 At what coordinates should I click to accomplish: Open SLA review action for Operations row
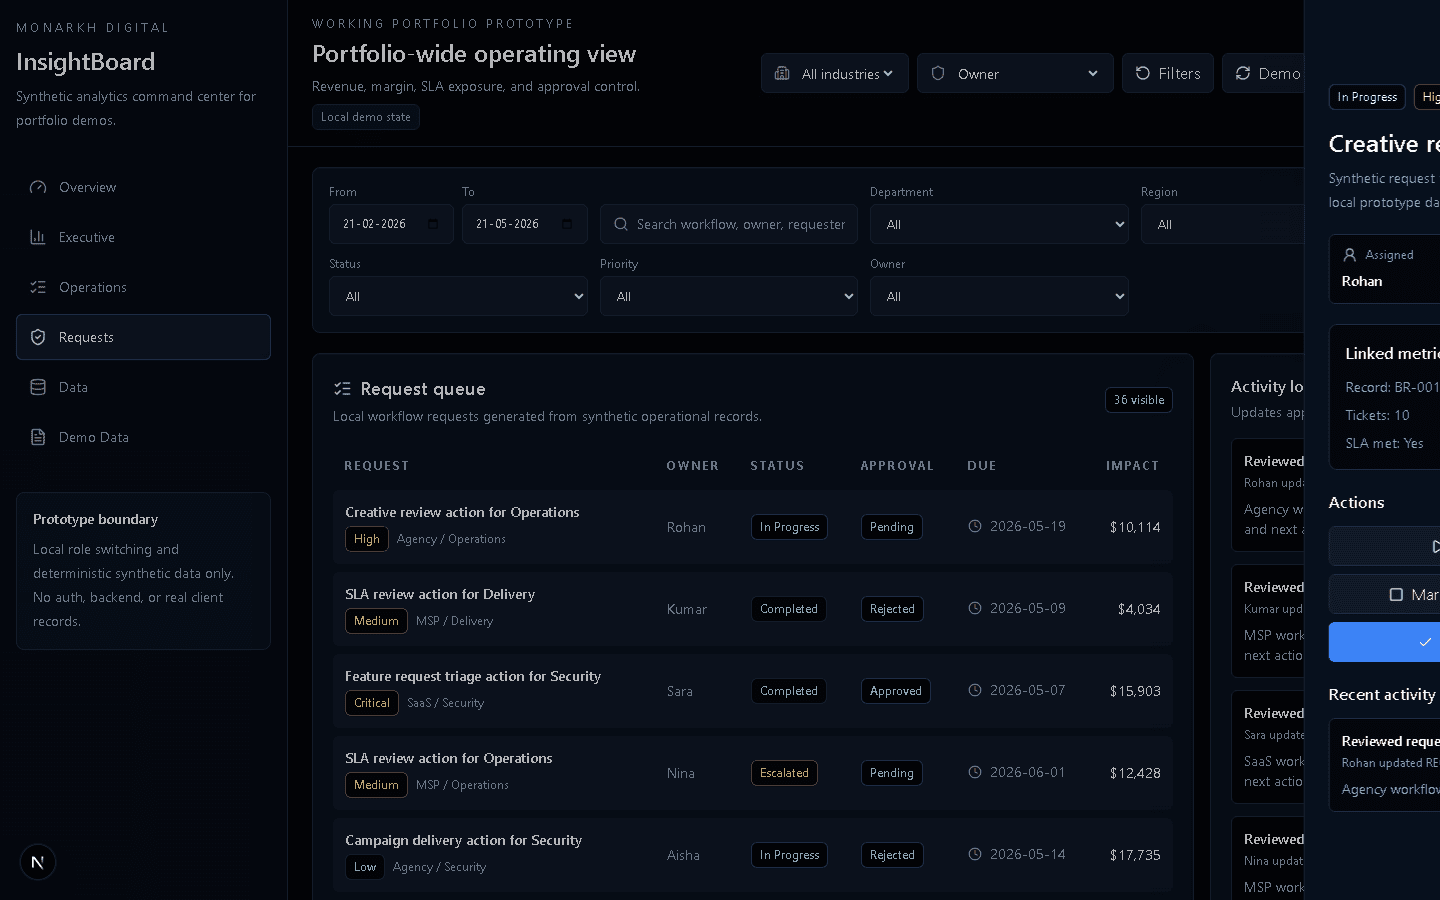pyautogui.click(x=753, y=773)
